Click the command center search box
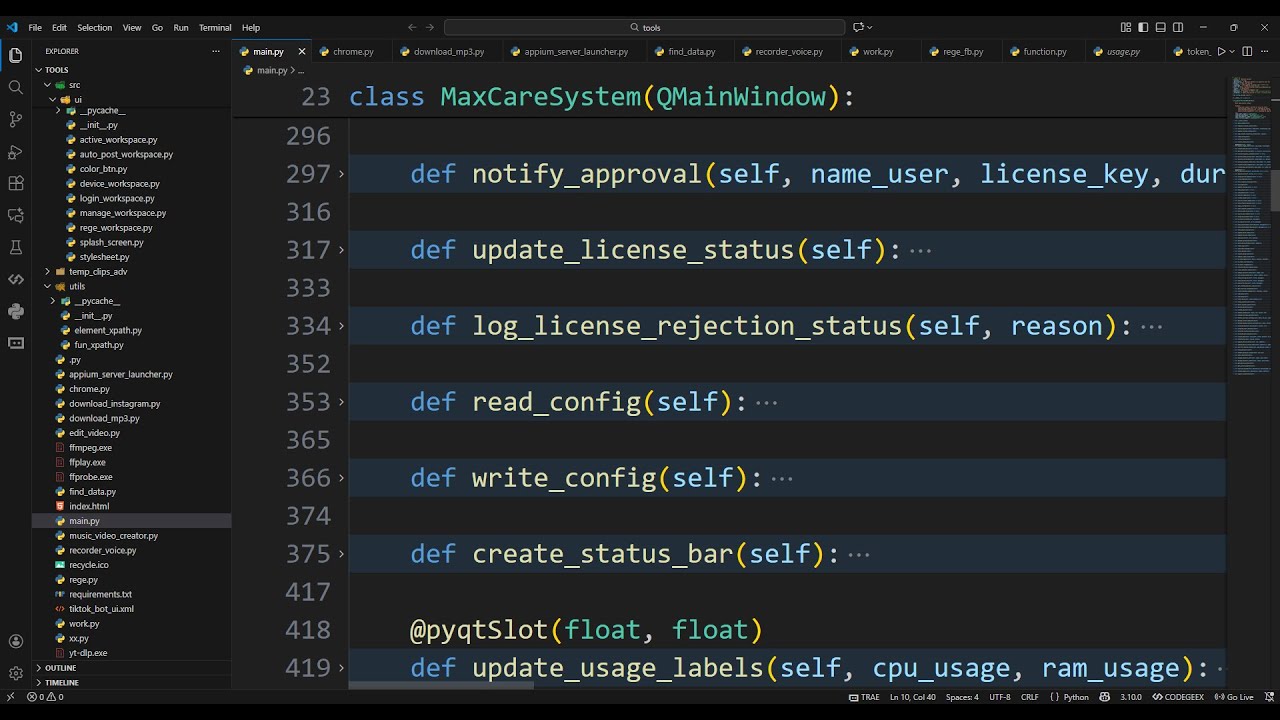 tap(645, 28)
